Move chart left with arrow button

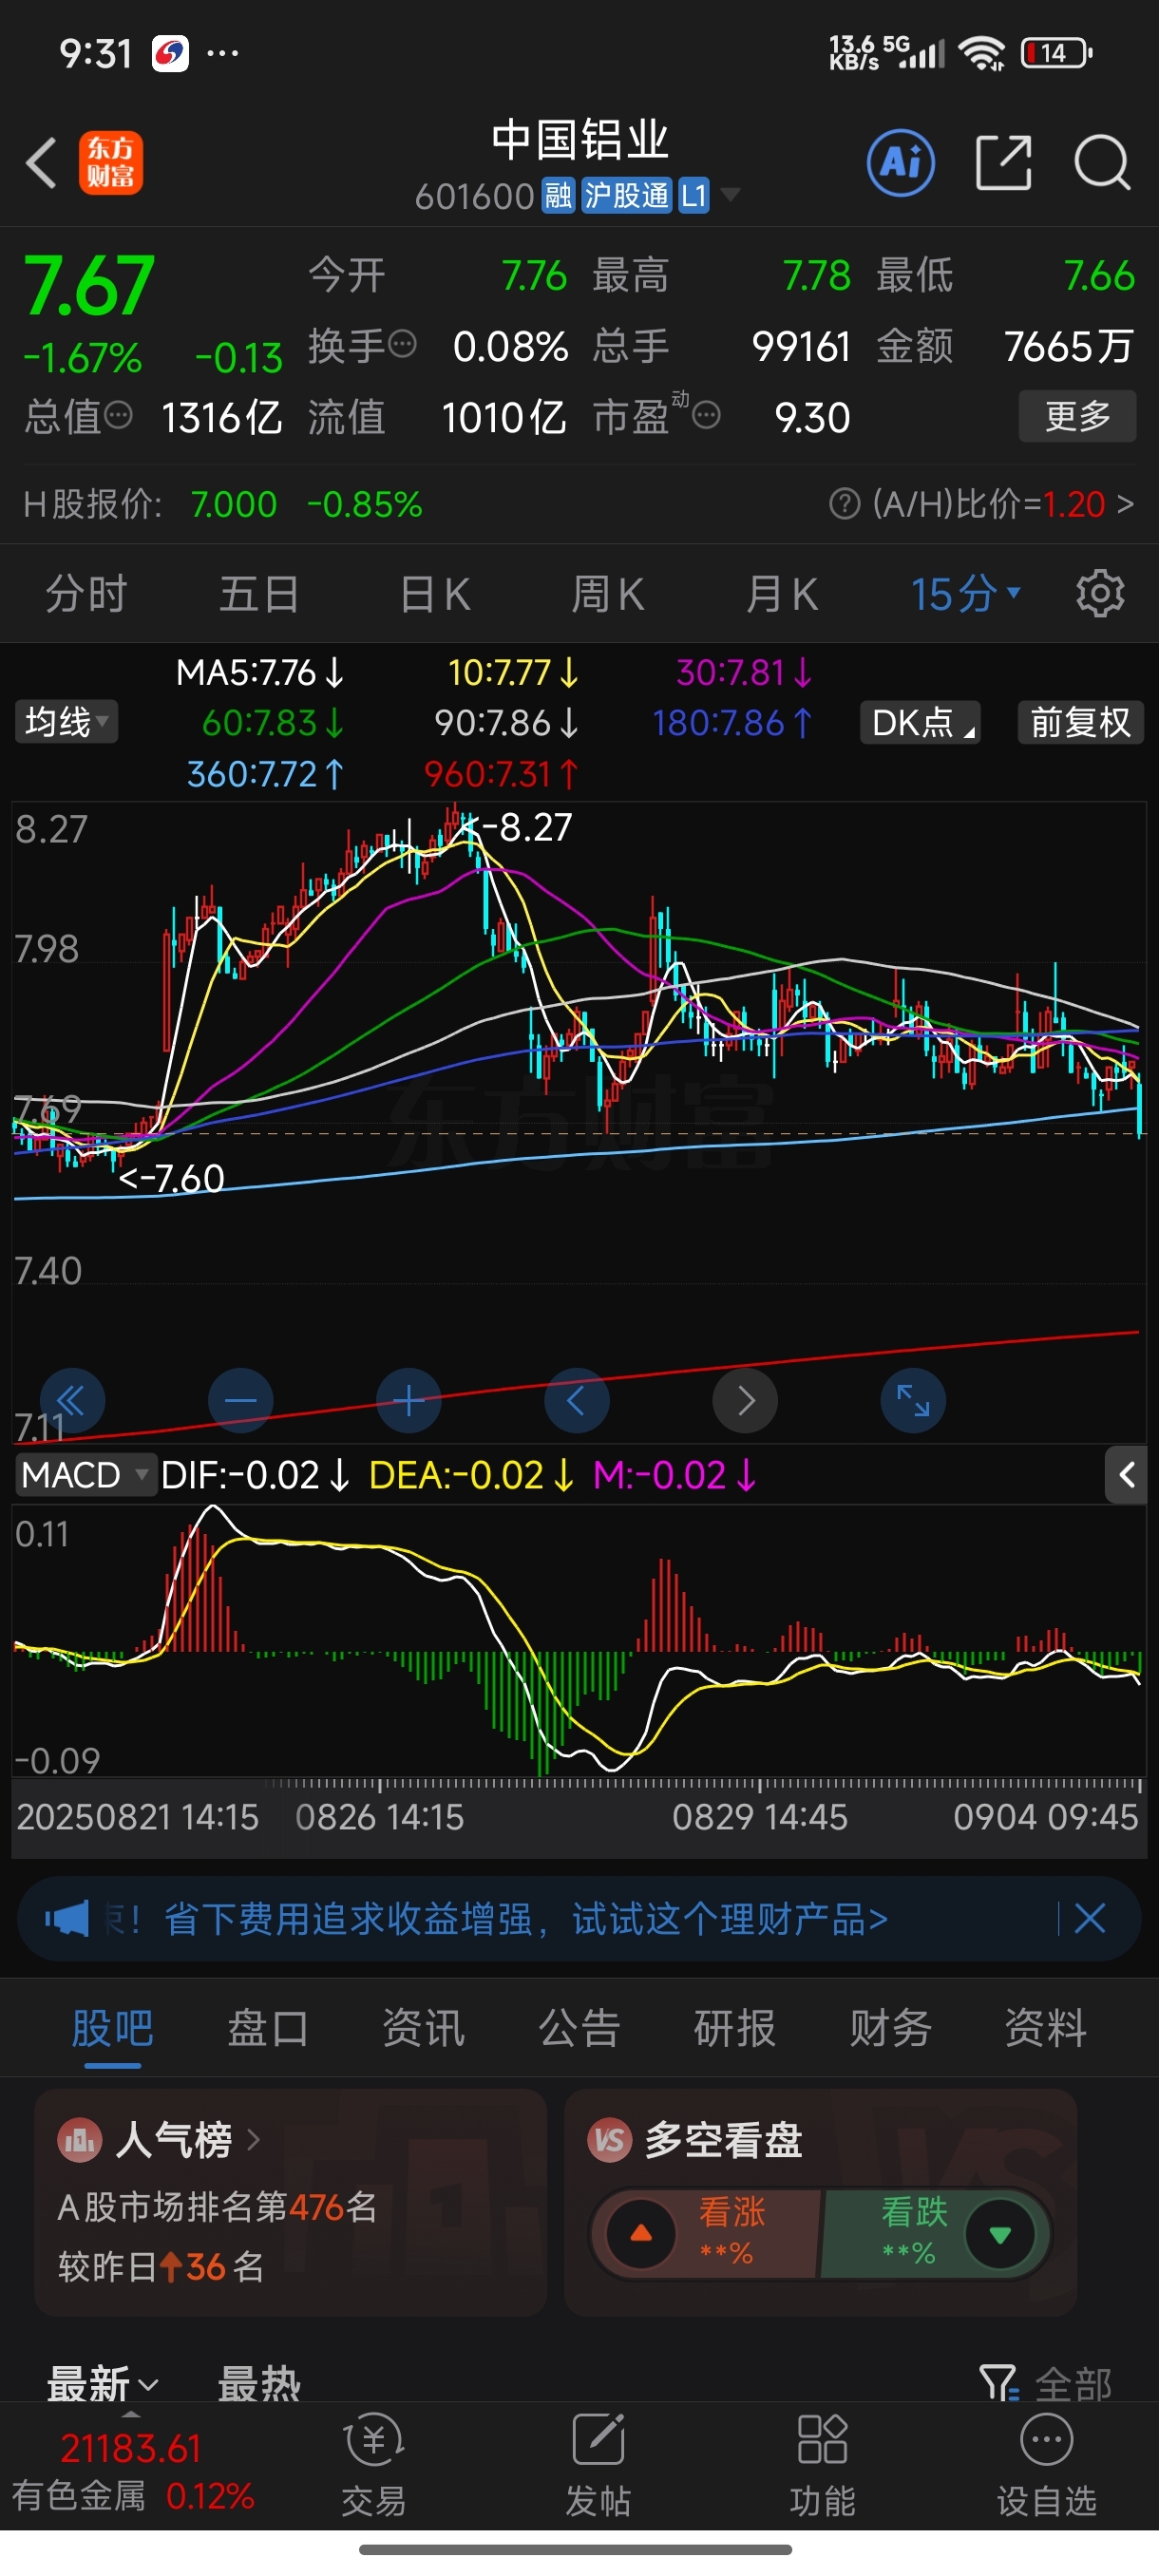[x=577, y=1400]
